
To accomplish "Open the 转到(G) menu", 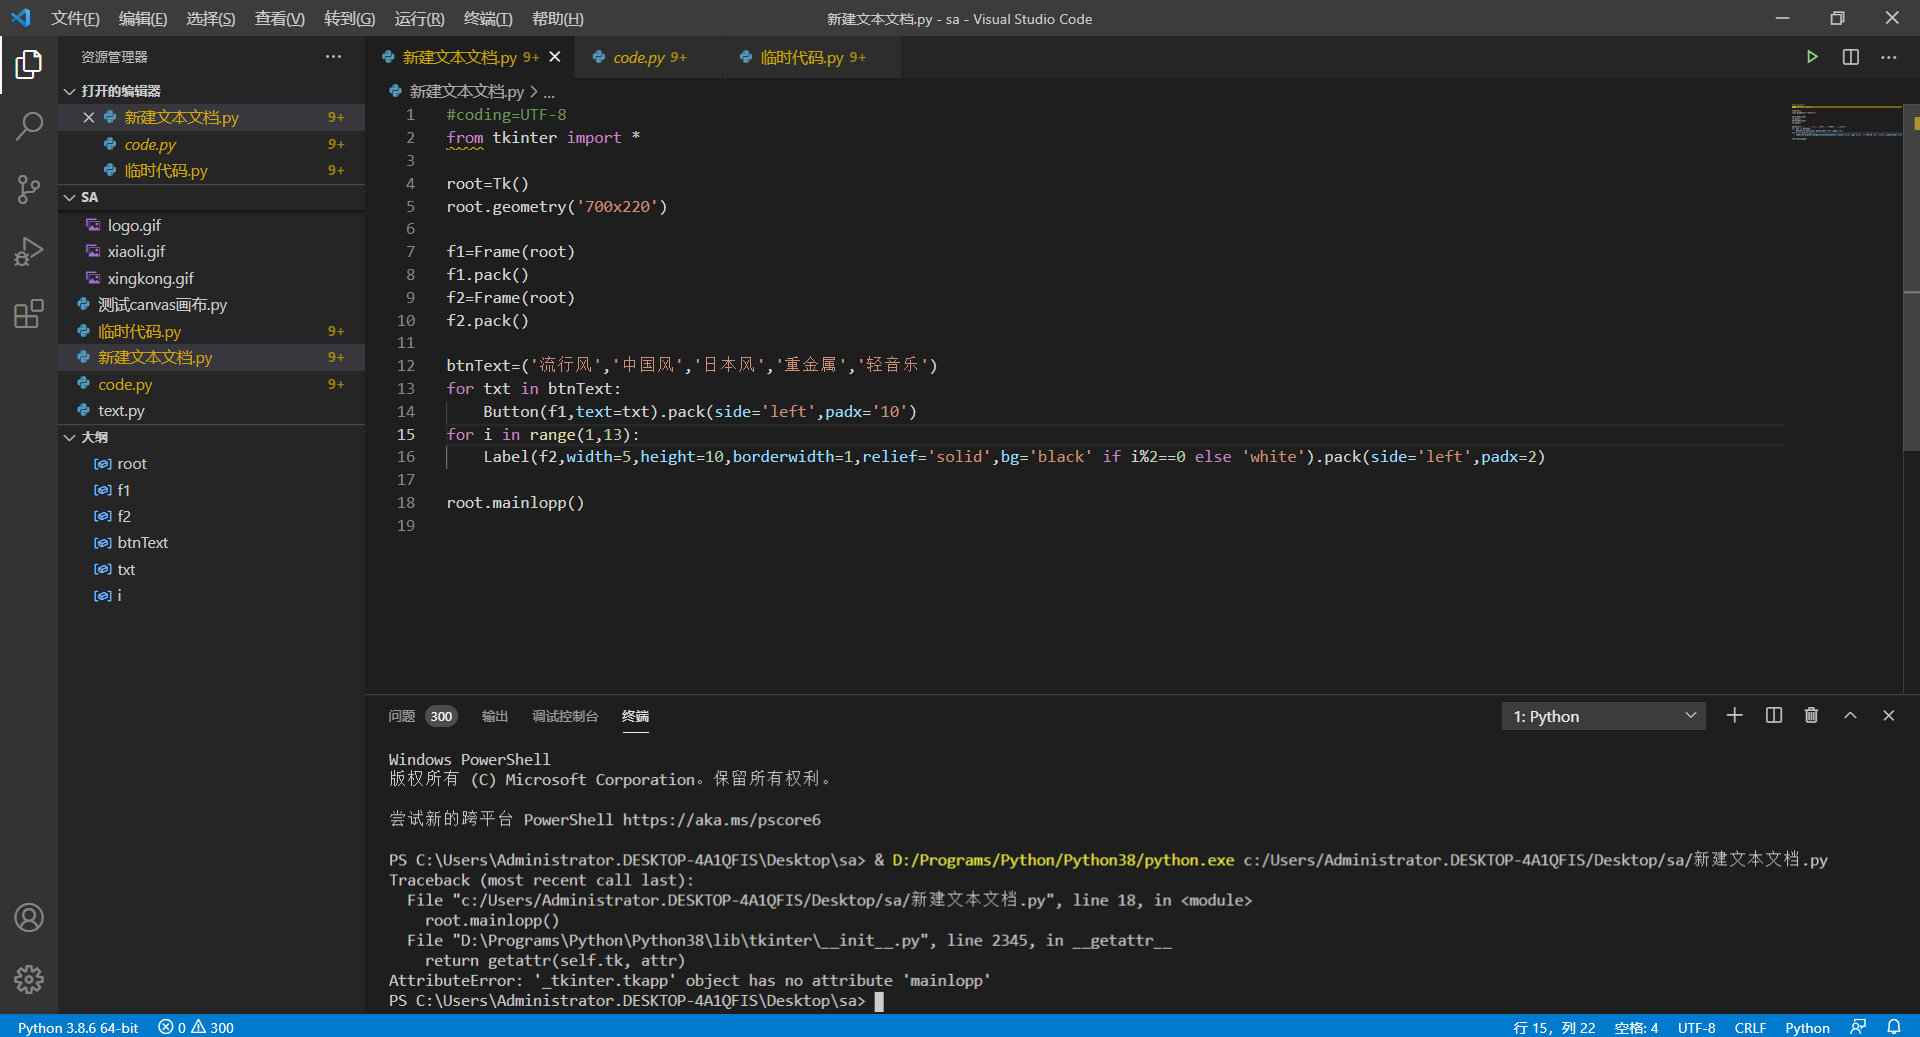I will click(x=350, y=19).
